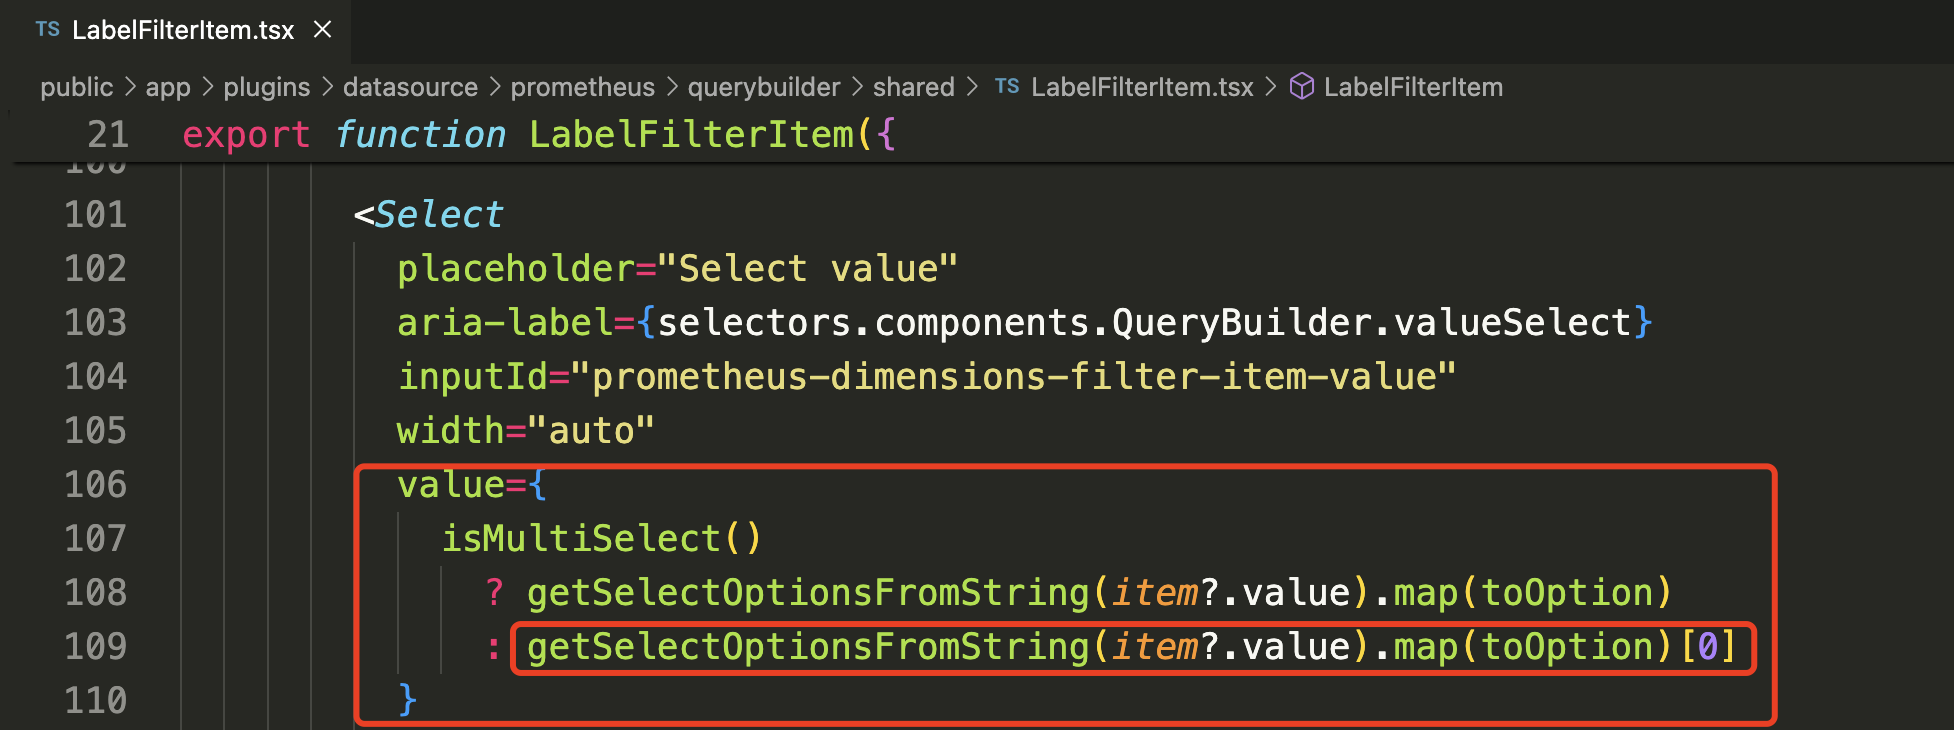Open the "app" breadcrumb dropdown
The image size is (1954, 730).
(x=167, y=87)
